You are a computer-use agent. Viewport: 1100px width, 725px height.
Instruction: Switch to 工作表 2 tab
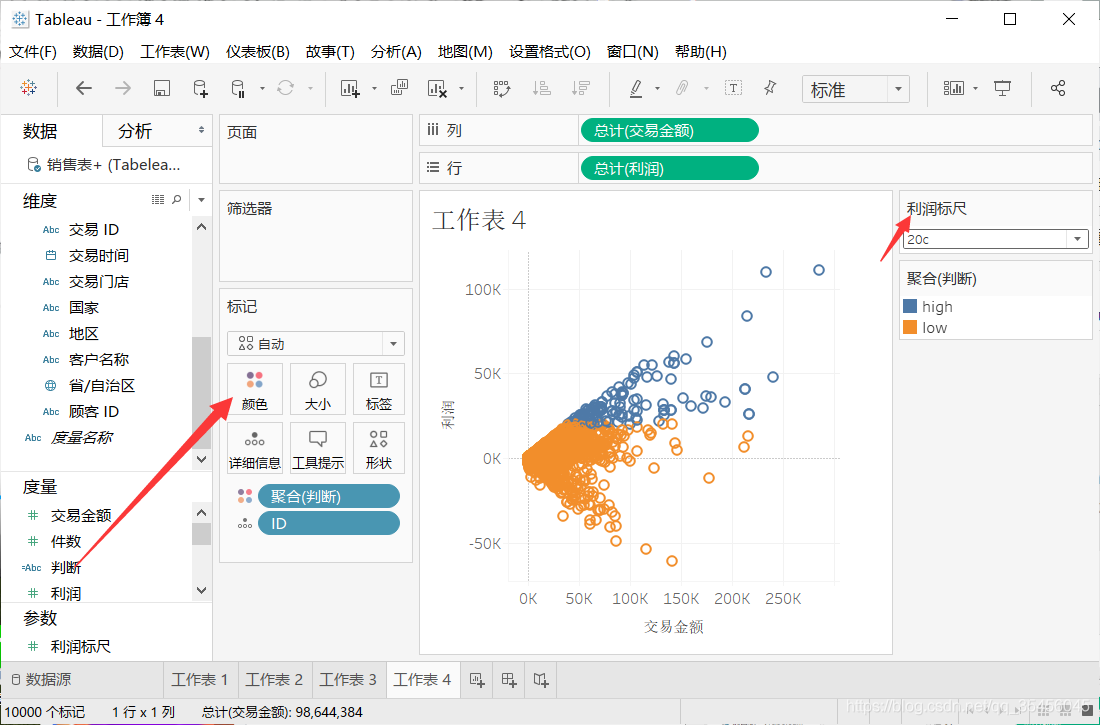274,679
